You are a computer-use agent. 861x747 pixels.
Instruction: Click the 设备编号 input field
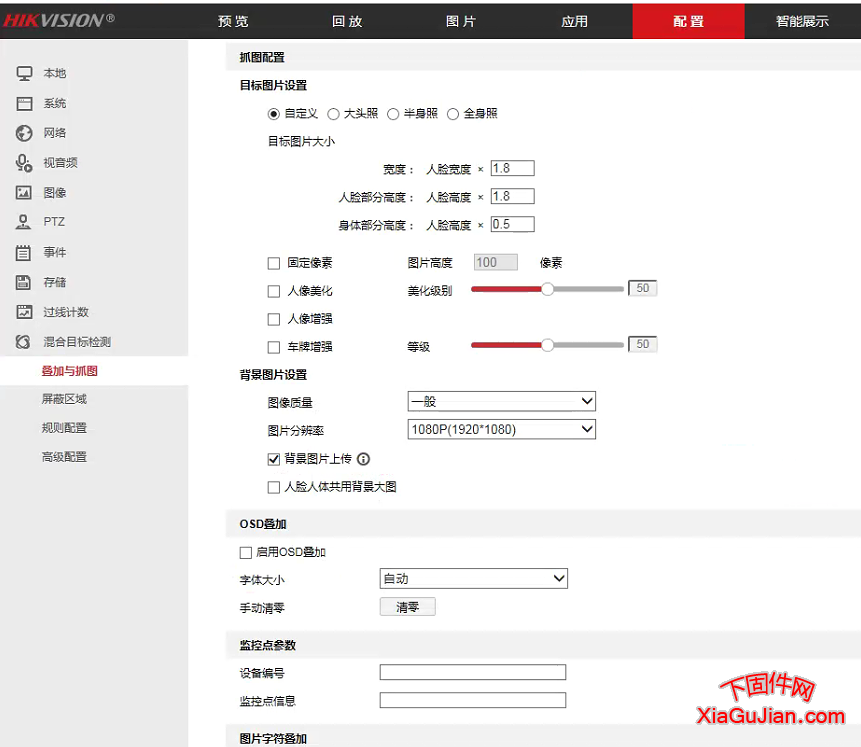pyautogui.click(x=472, y=672)
